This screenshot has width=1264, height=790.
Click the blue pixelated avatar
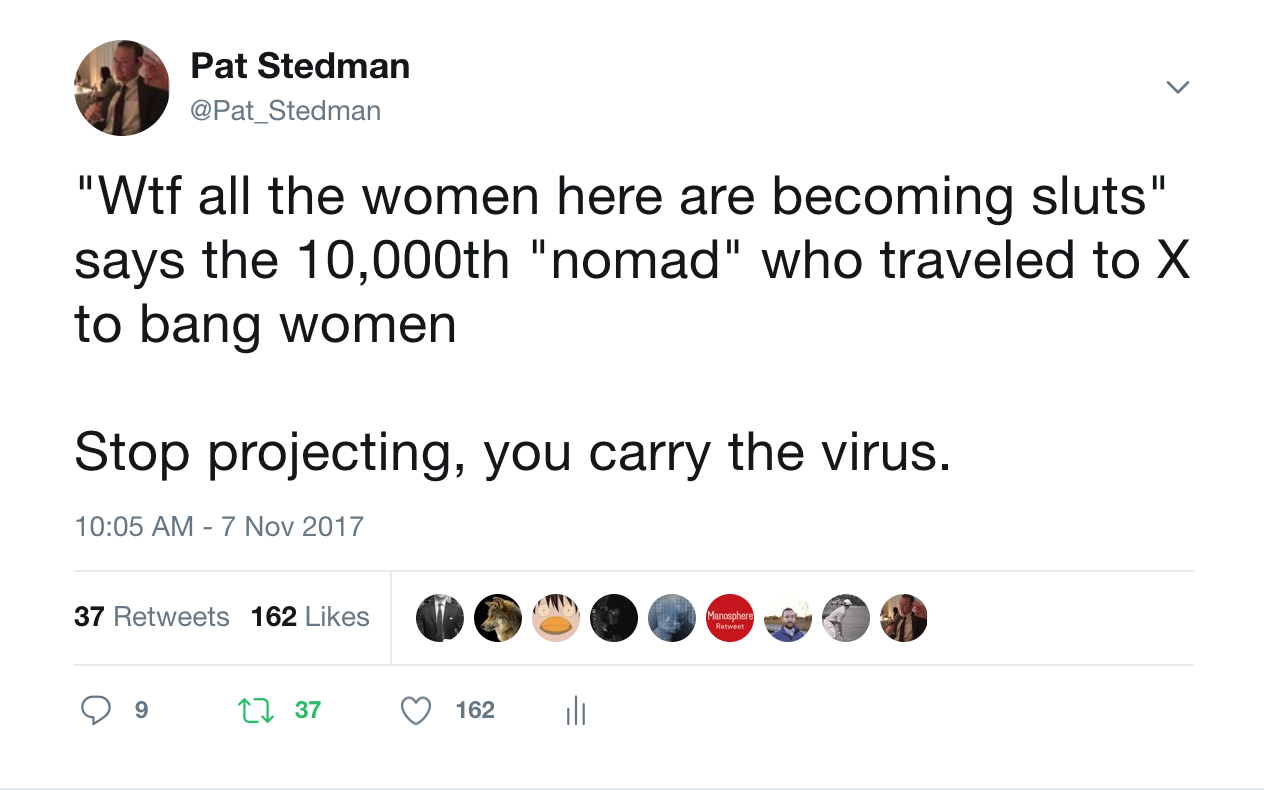point(672,618)
